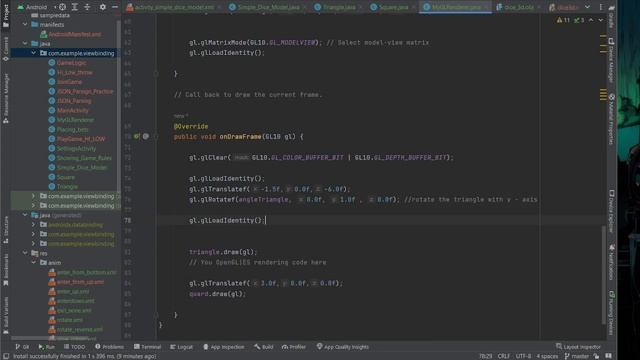The height and width of the screenshot is (360, 640).
Task: Open Build tool window
Action: click(x=264, y=347)
